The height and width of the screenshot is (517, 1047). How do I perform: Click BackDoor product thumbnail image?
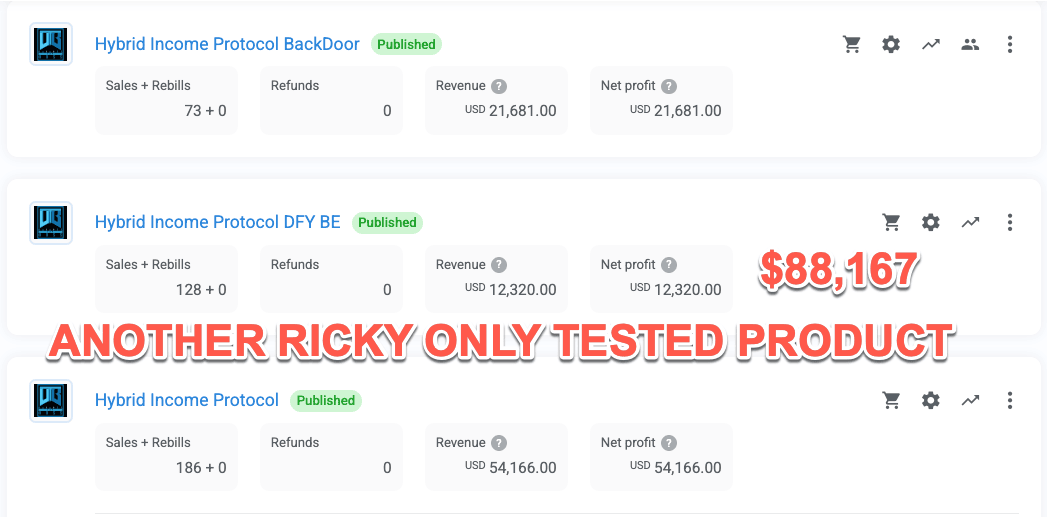[51, 44]
